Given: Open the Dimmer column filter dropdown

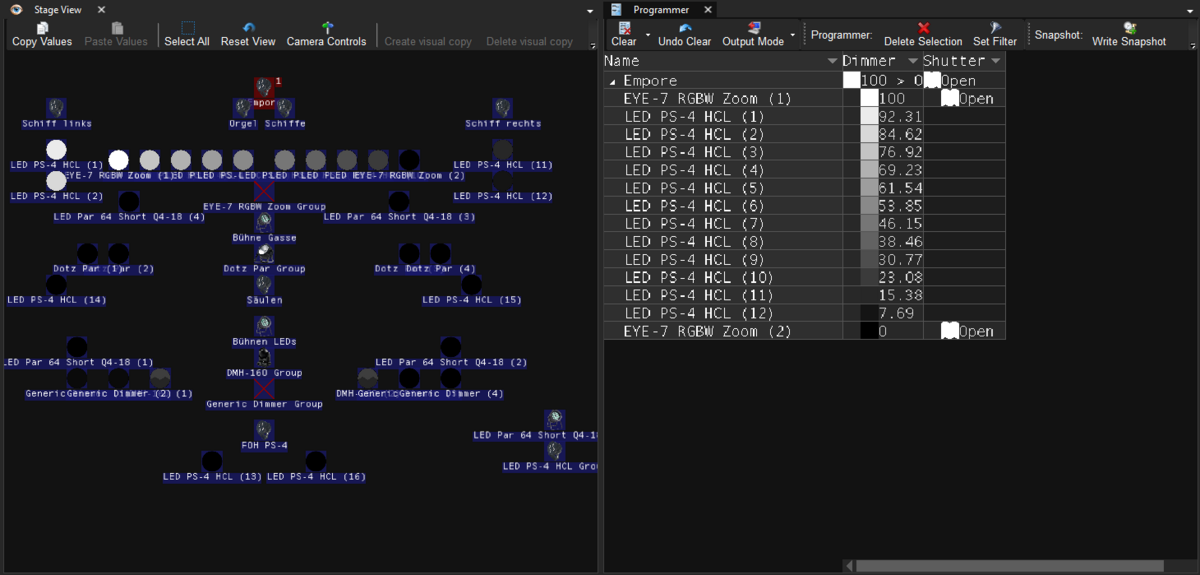Looking at the screenshot, I should [912, 61].
